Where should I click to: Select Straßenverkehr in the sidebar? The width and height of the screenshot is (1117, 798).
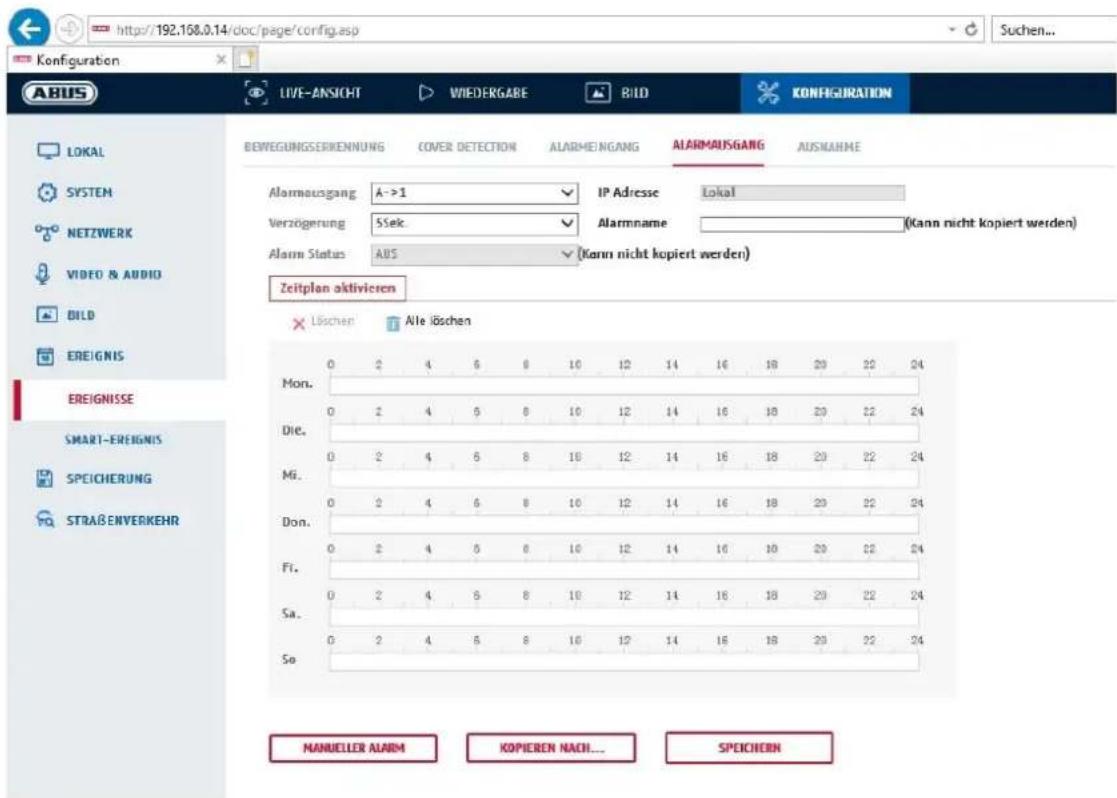coord(123,520)
